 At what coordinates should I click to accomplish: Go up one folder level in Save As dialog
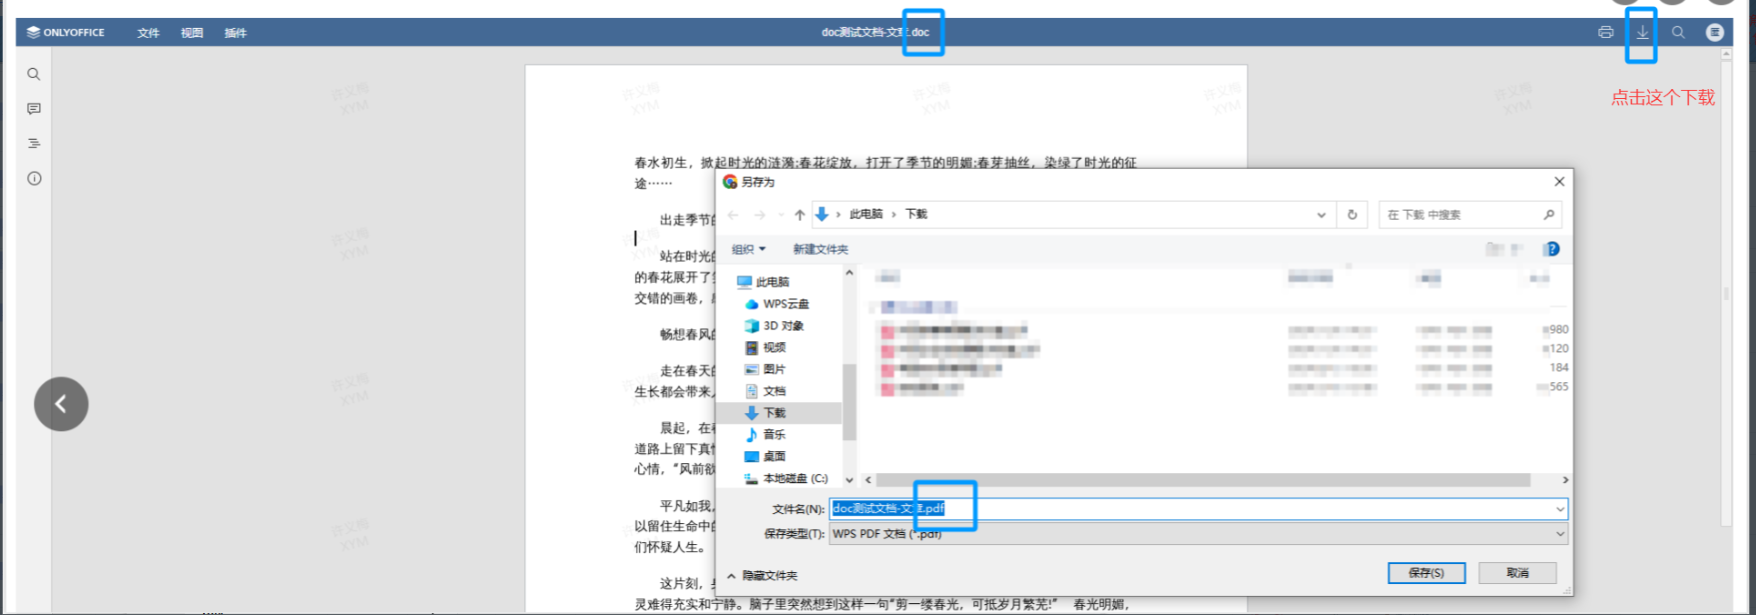pos(800,215)
